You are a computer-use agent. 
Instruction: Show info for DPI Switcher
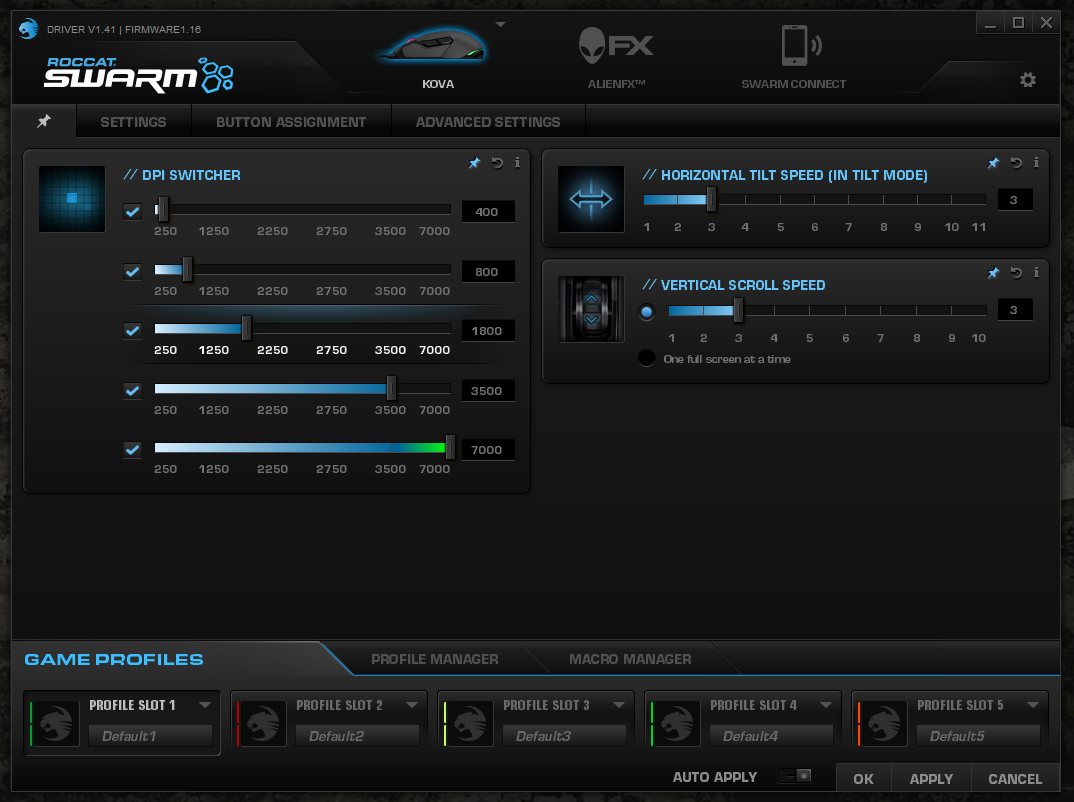tap(517, 163)
